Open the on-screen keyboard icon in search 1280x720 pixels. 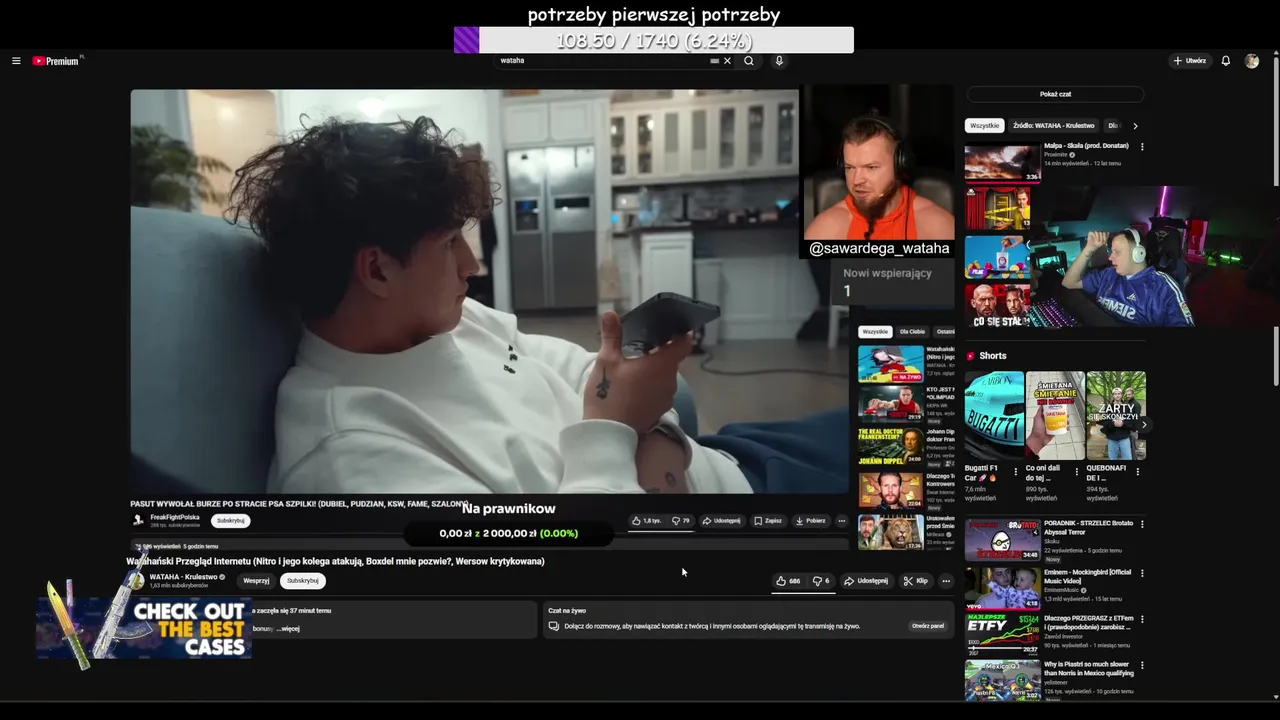tap(714, 61)
